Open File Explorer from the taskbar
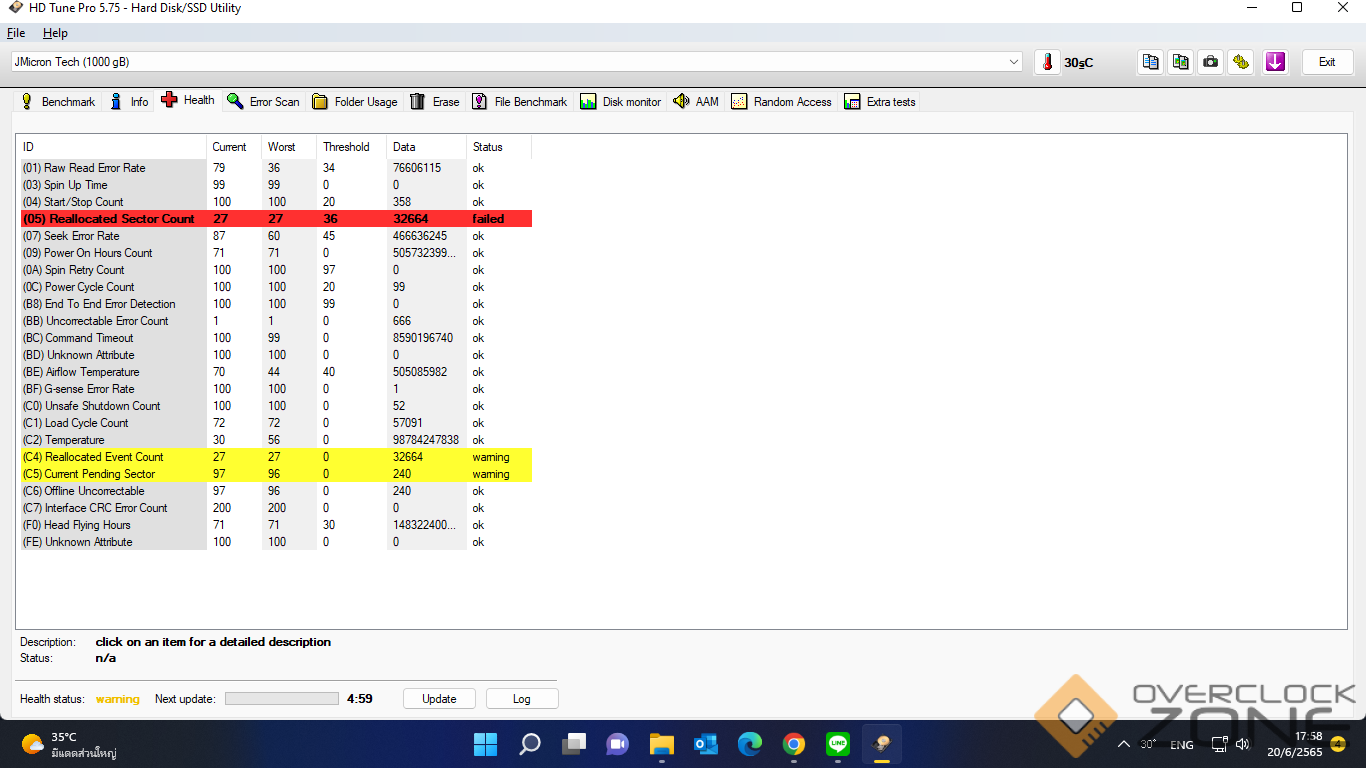Screen dimensions: 1366x768 coord(661,744)
